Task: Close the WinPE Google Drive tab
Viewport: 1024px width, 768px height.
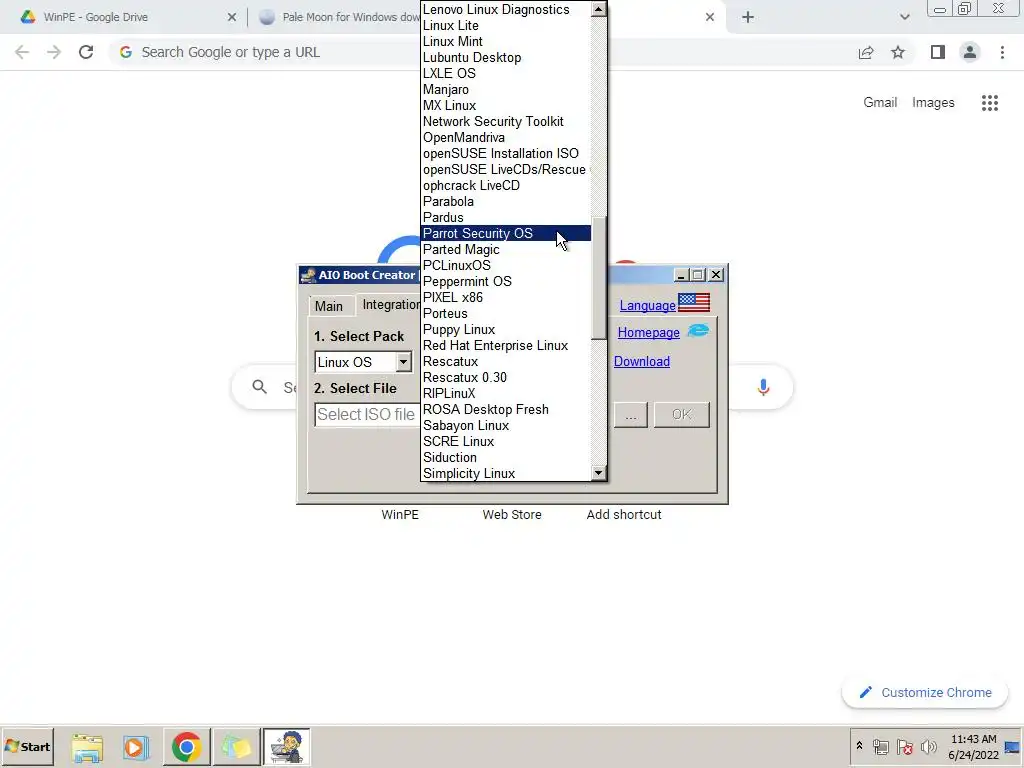Action: click(232, 17)
